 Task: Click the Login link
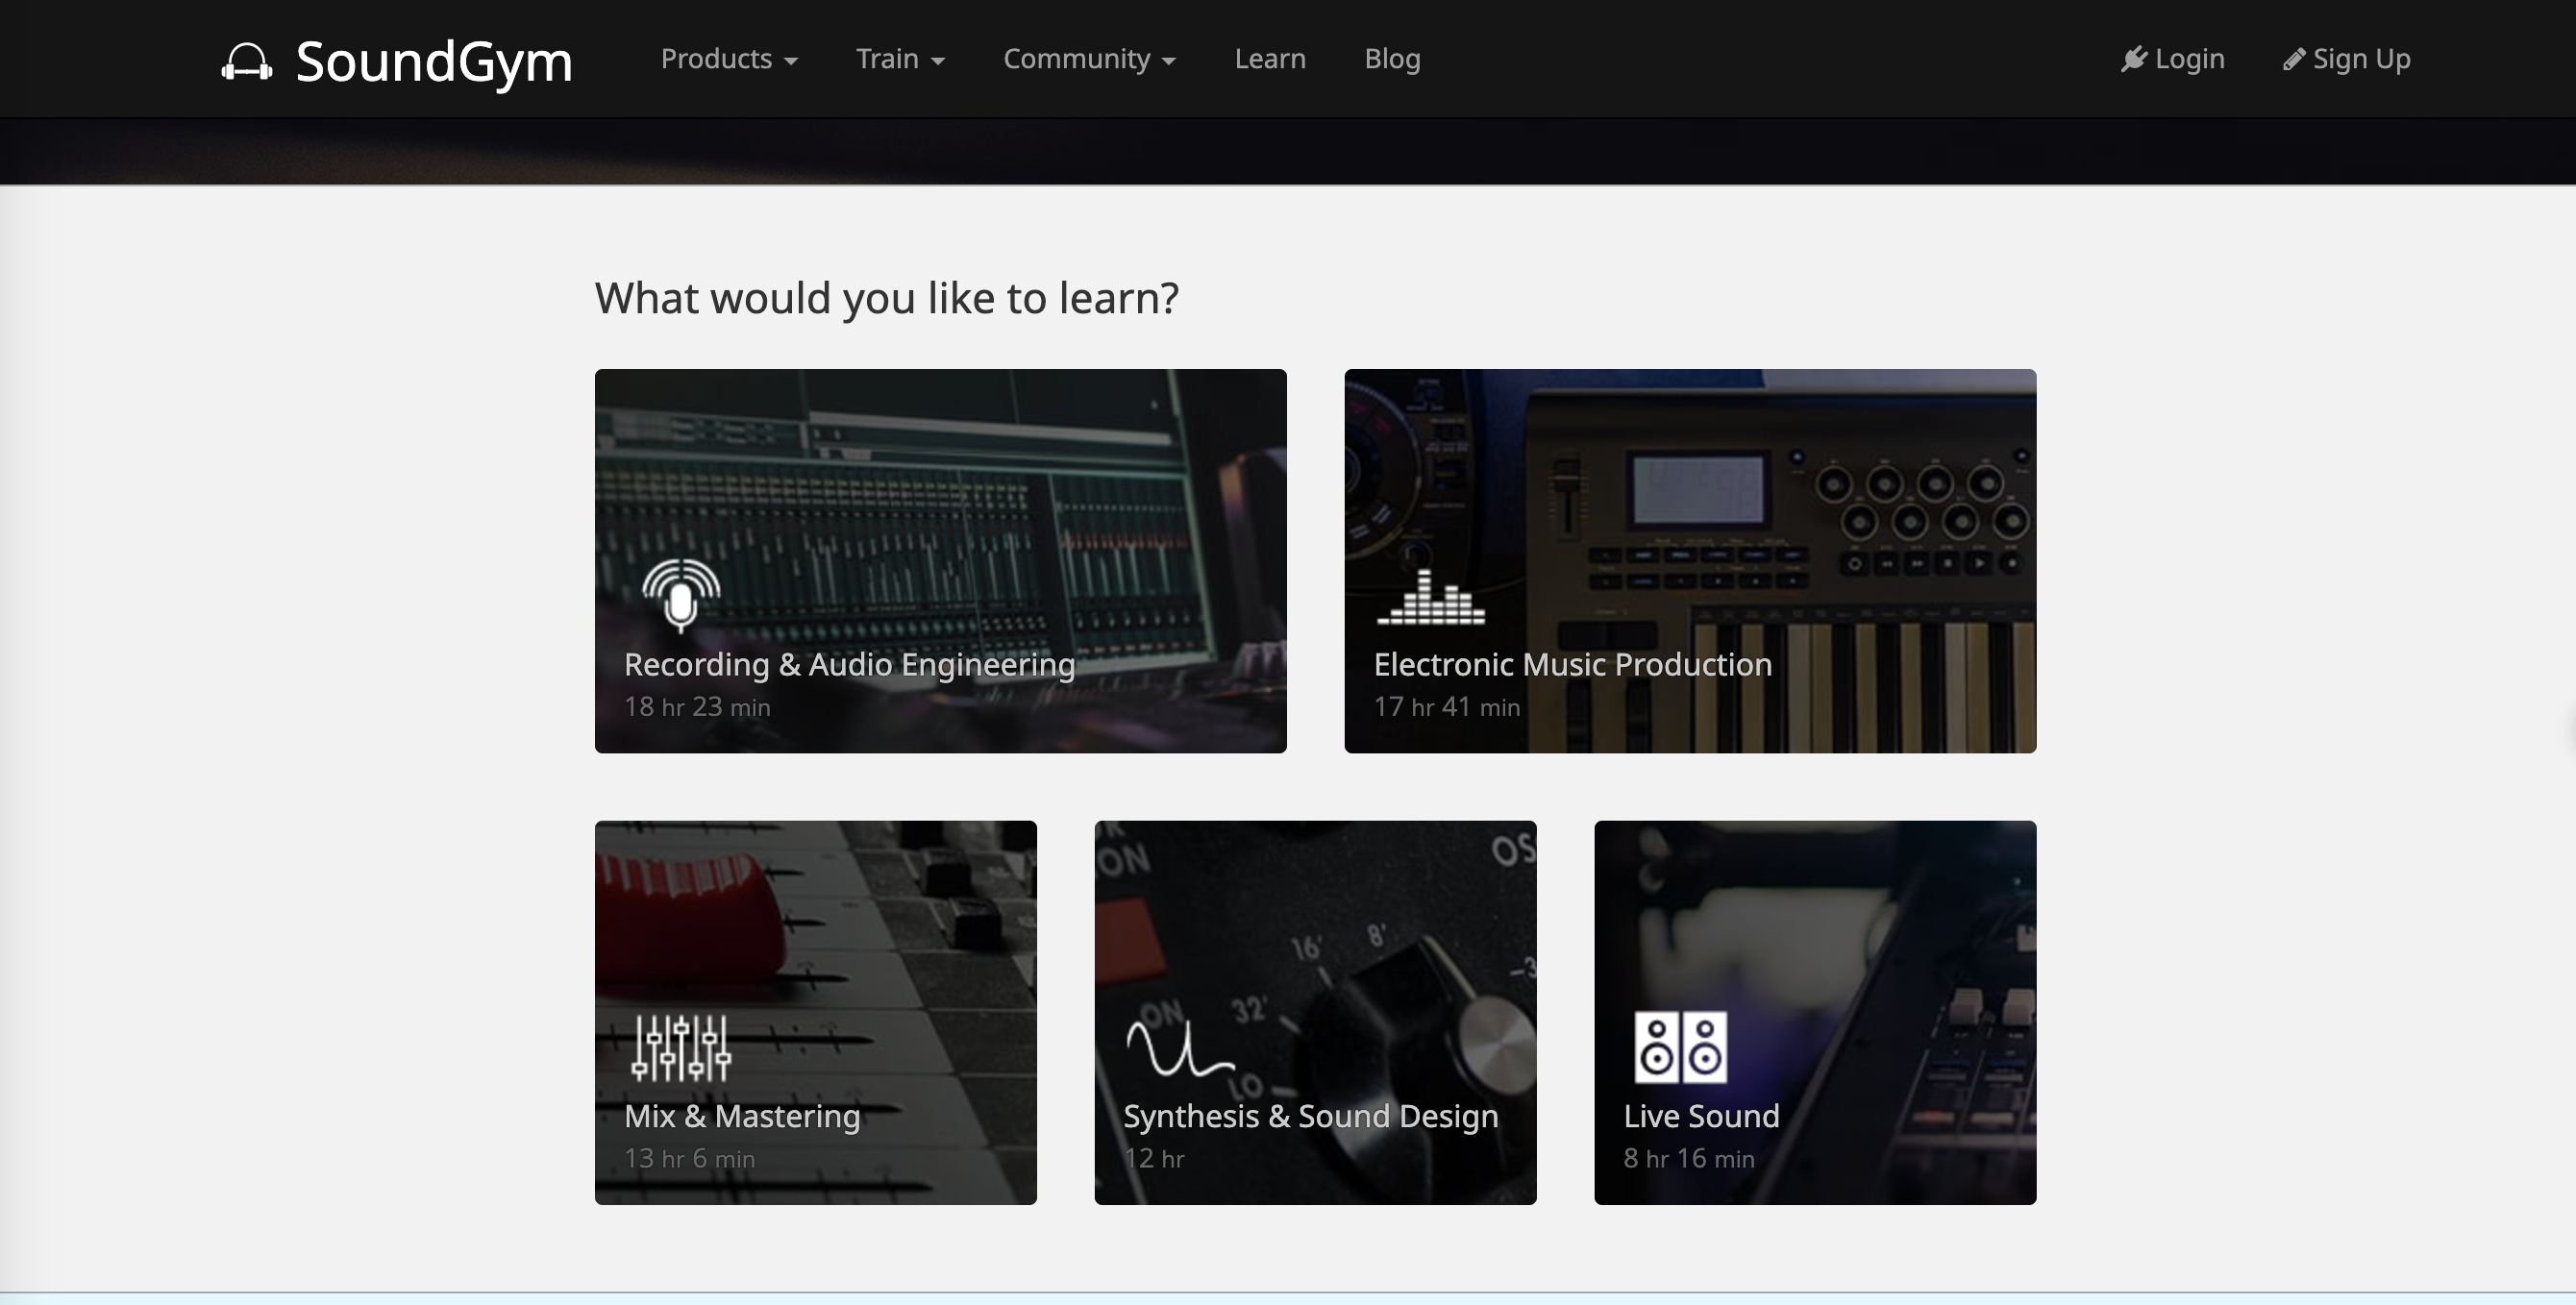[2189, 59]
